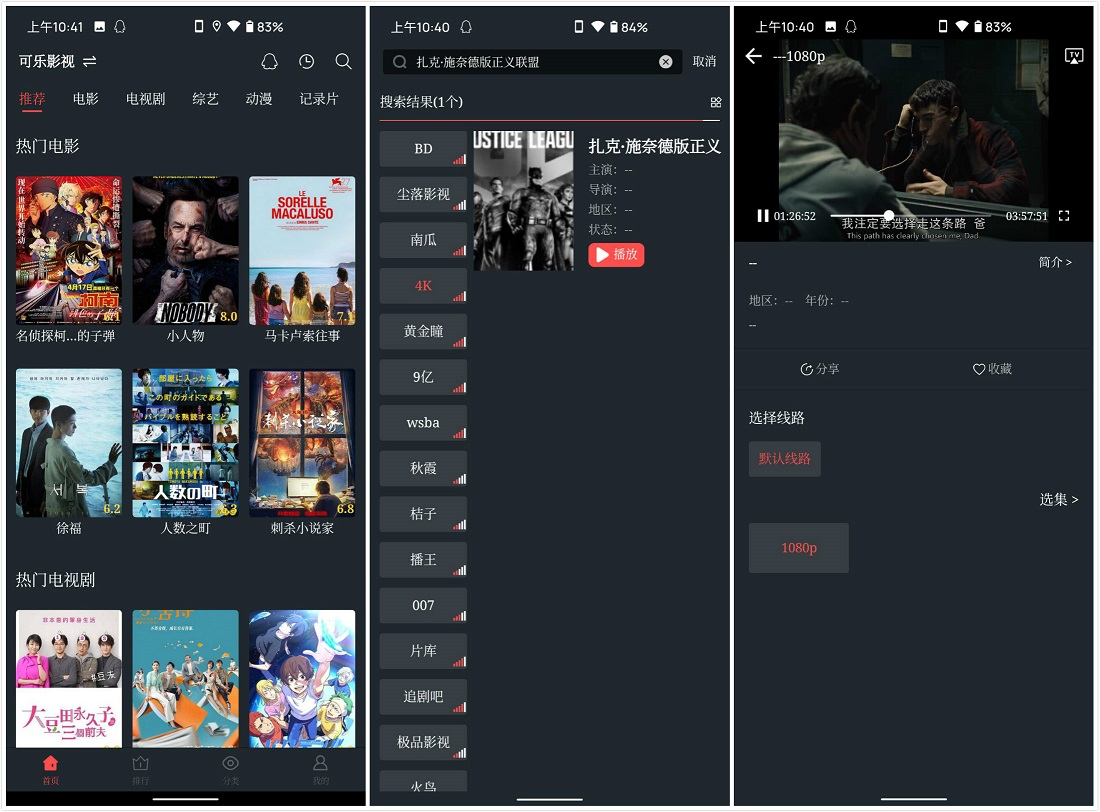Enter fullscreen with the expand icon
Viewport: 1100px width, 812px height.
click(x=1064, y=216)
